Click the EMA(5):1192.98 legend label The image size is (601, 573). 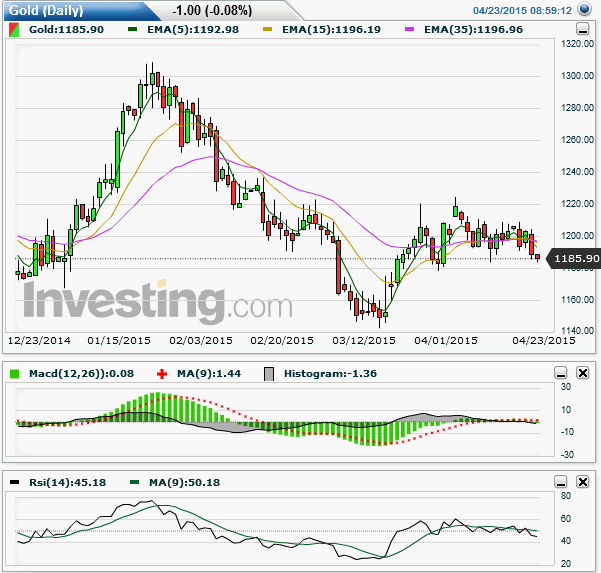click(x=193, y=30)
